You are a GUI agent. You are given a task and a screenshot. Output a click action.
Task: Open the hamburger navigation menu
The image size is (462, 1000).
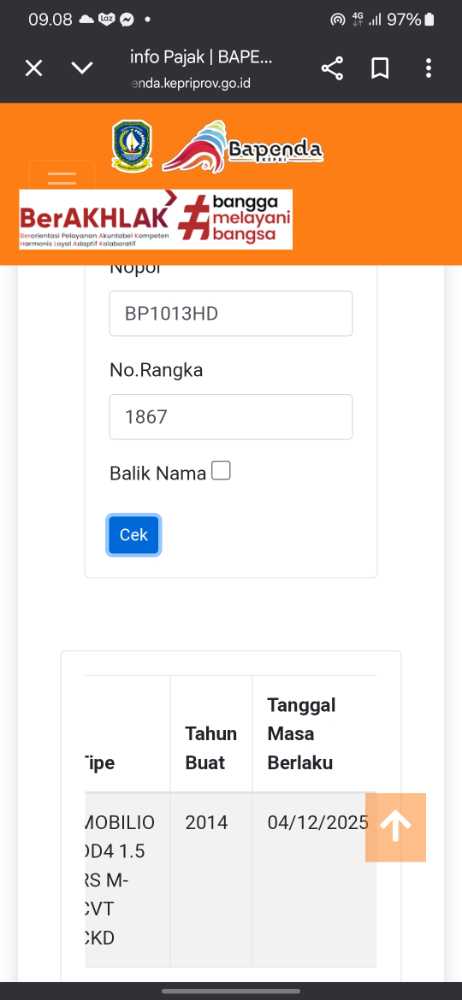tap(62, 175)
